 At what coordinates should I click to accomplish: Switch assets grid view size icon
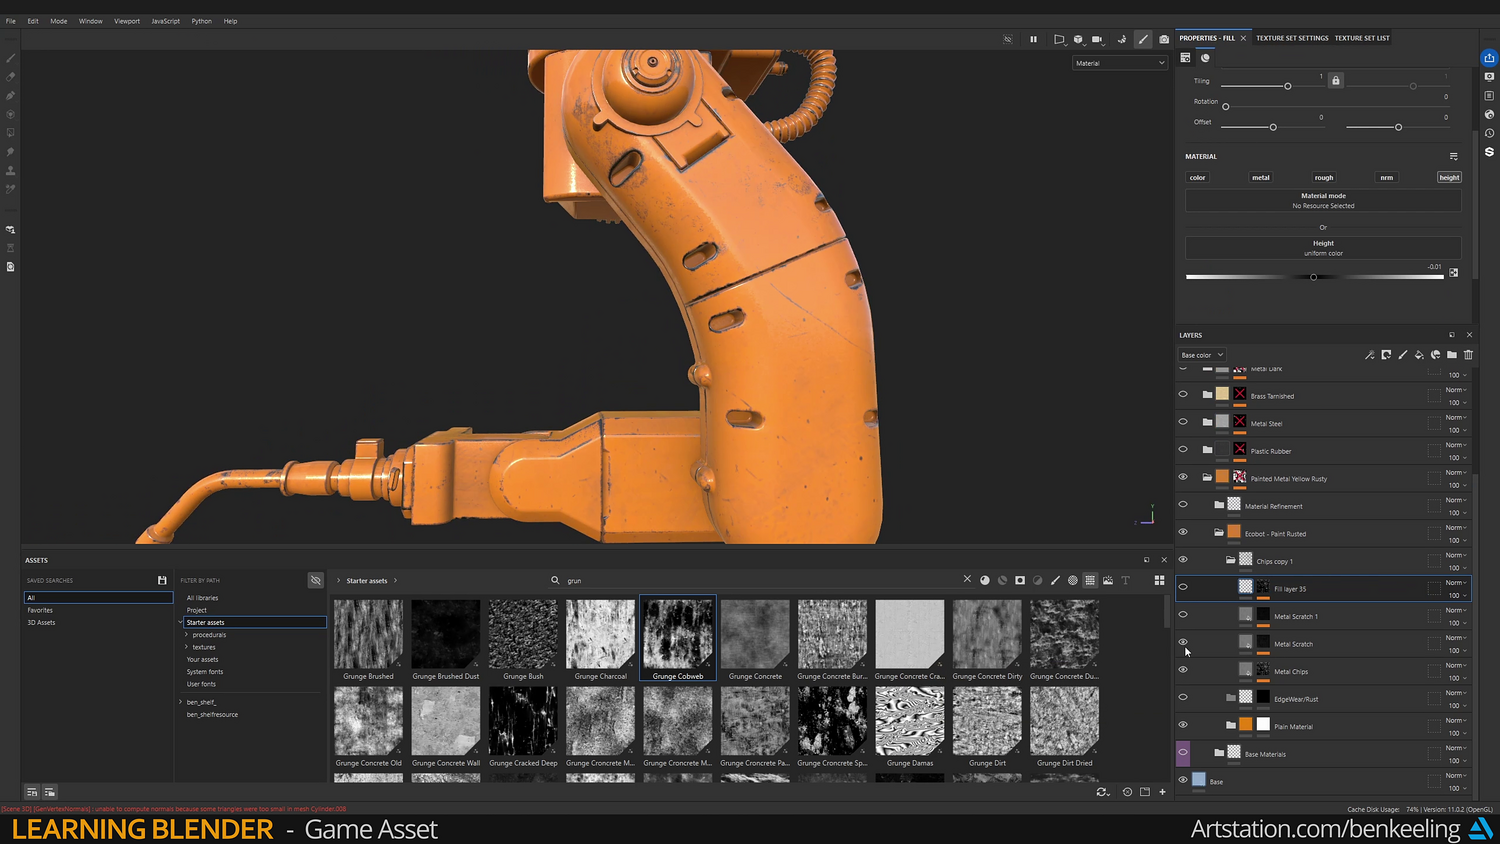click(1159, 580)
